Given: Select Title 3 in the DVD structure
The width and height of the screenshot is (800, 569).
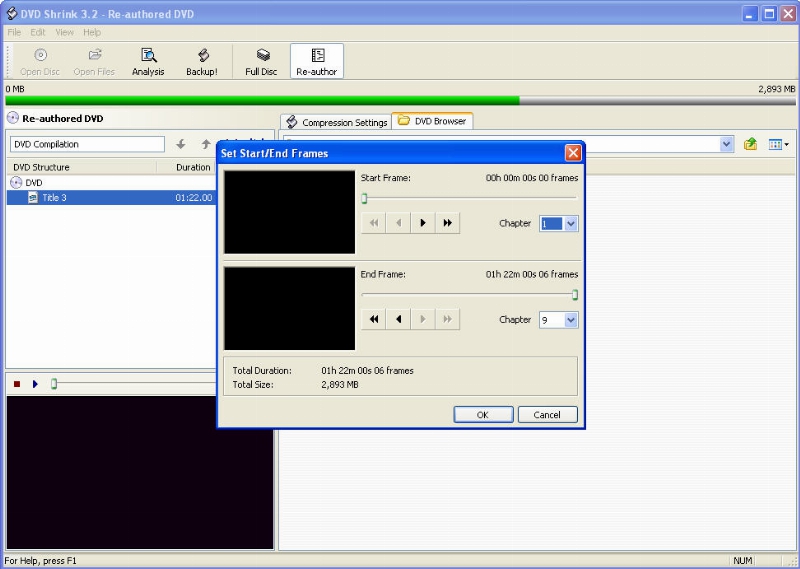Looking at the screenshot, I should tap(56, 198).
